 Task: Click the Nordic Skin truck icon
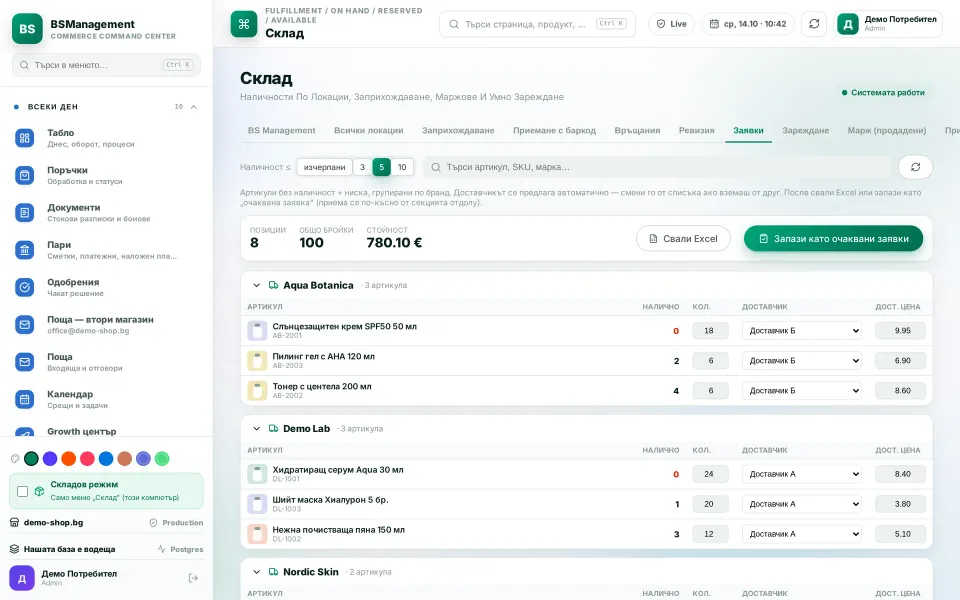pyautogui.click(x=273, y=572)
